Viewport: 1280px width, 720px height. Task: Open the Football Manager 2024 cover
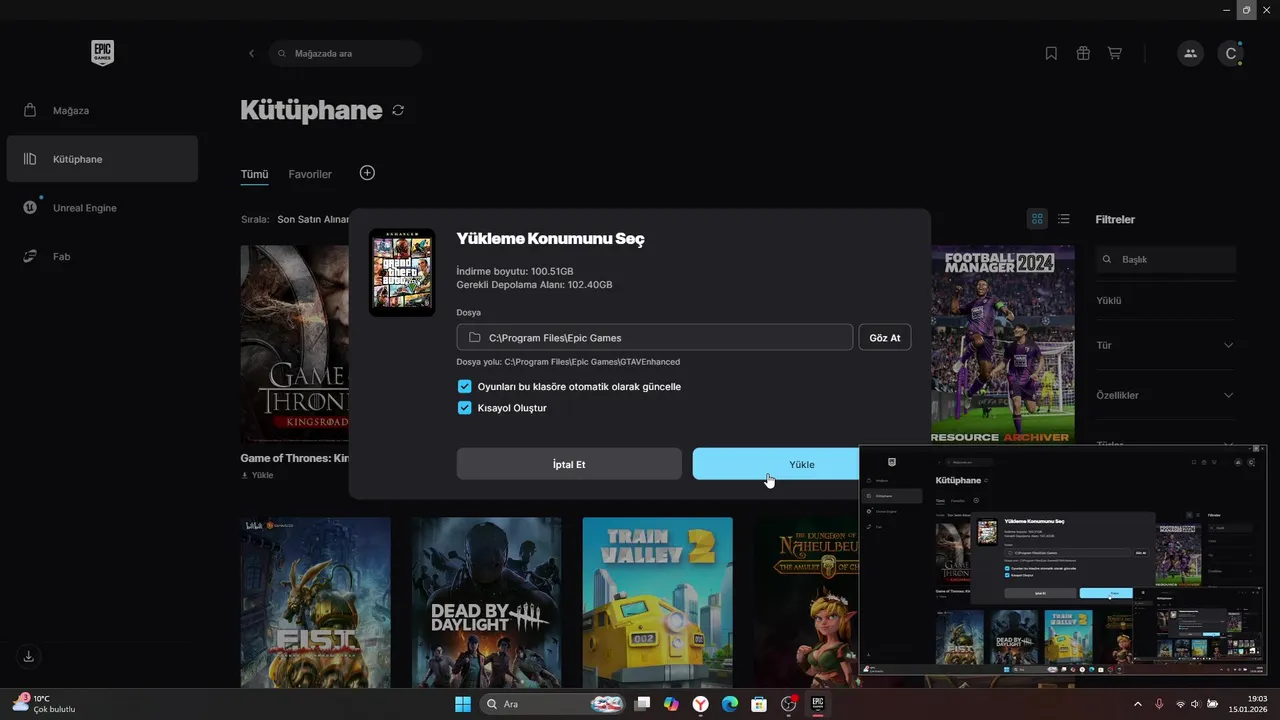pyautogui.click(x=1003, y=345)
